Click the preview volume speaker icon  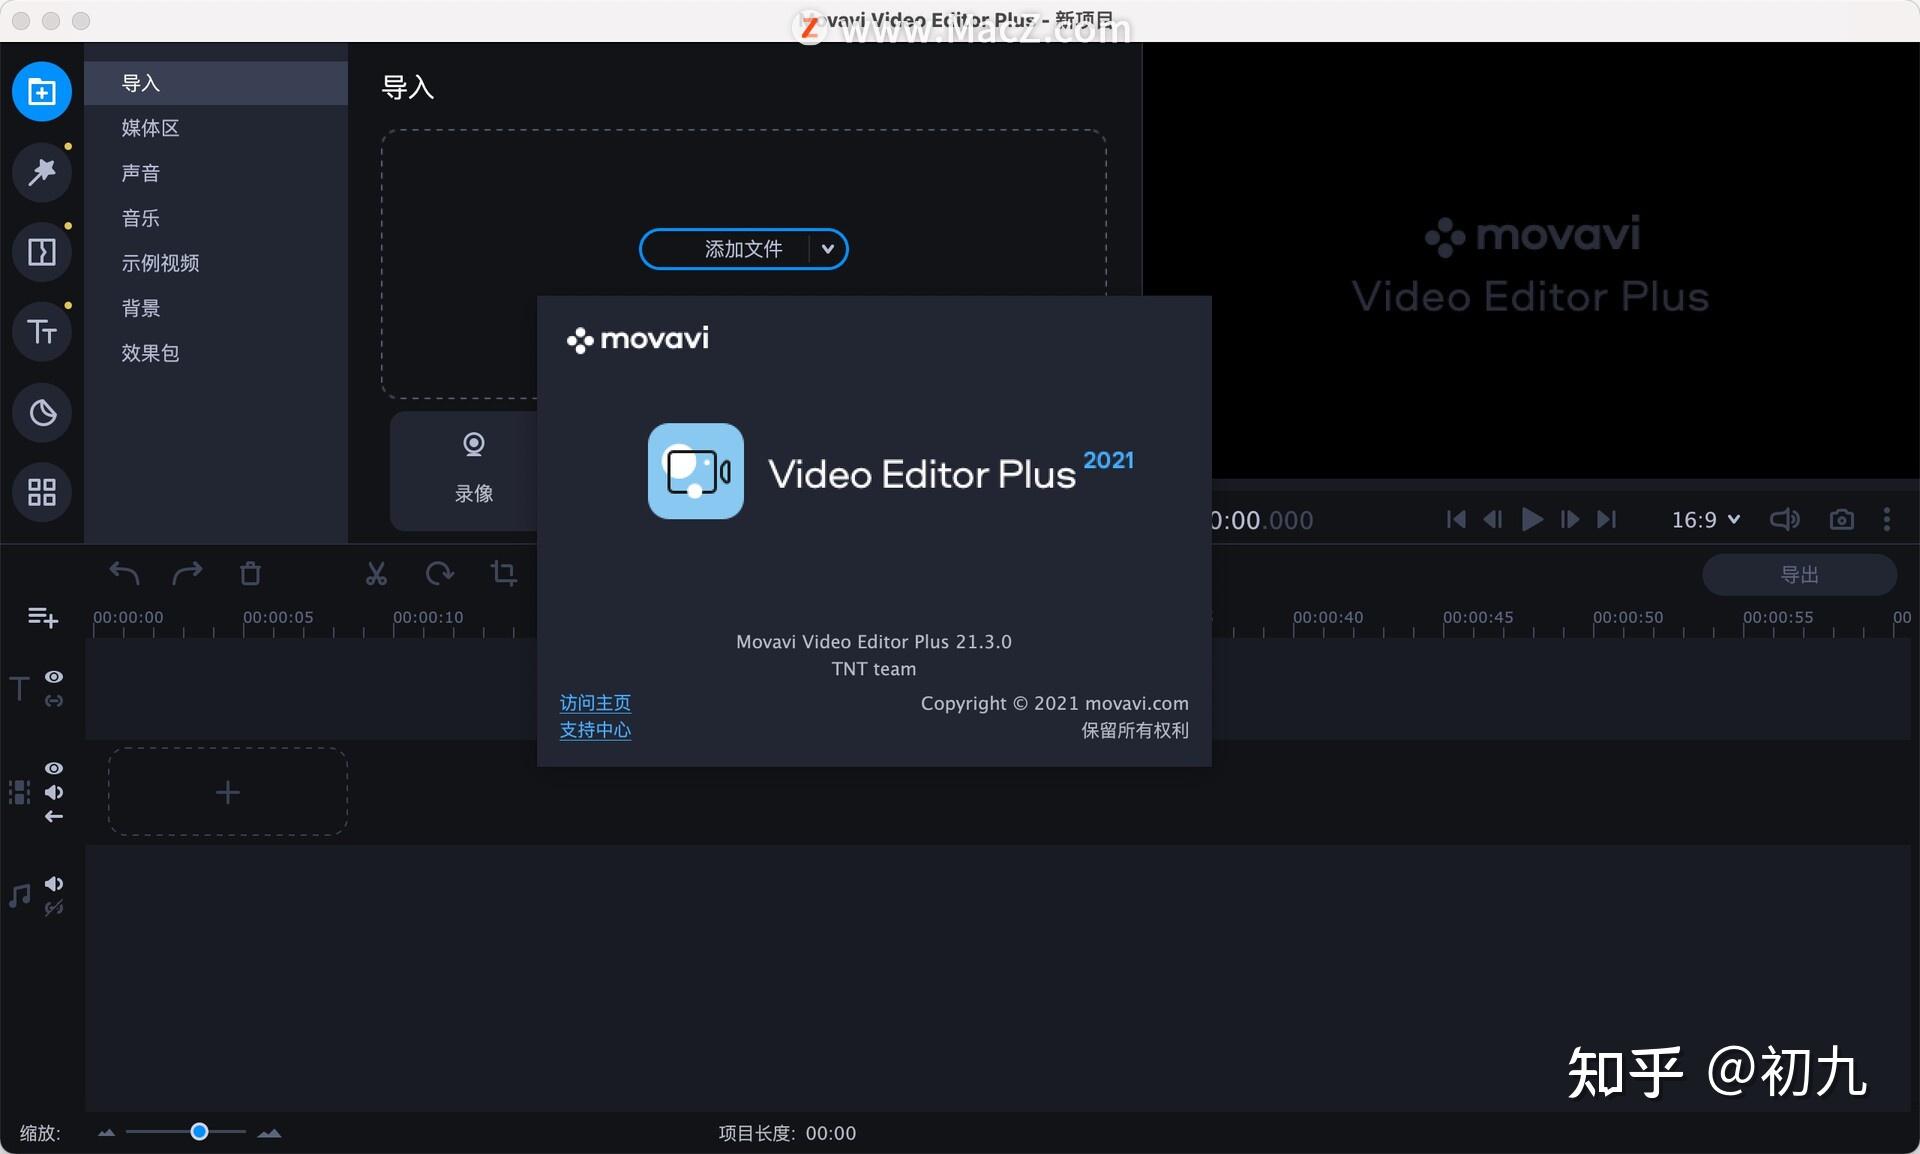pos(1785,519)
